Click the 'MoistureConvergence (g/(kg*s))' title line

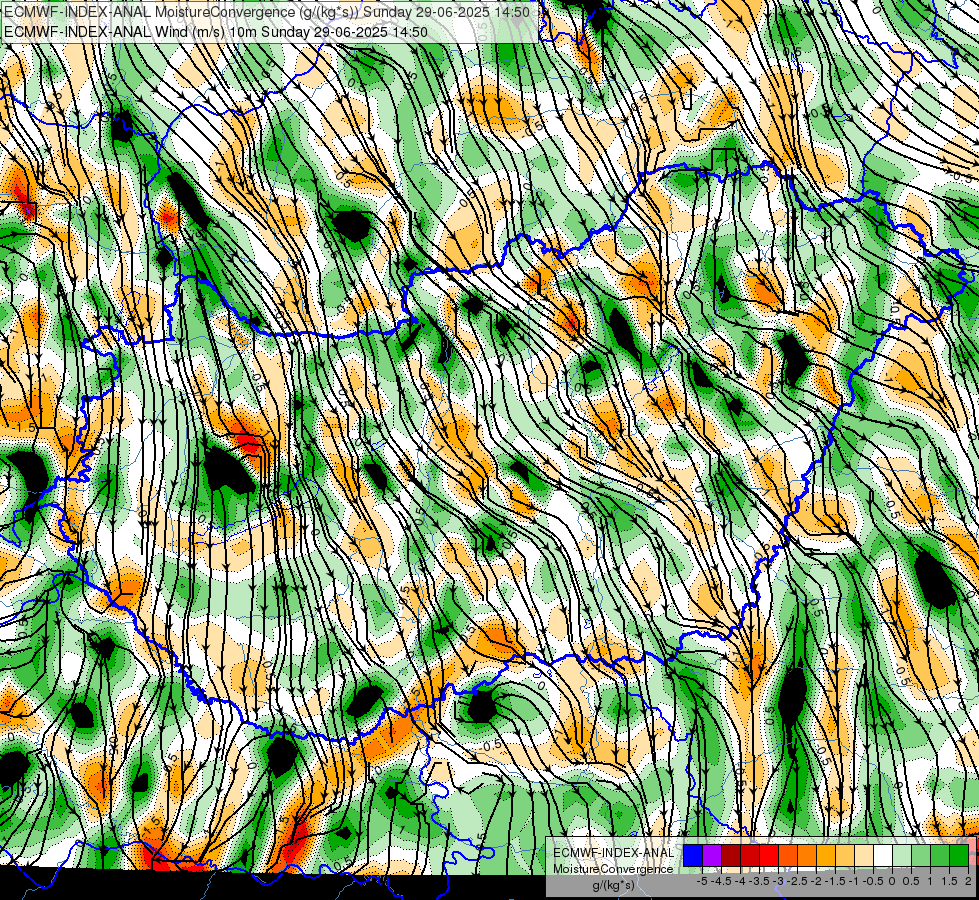click(267, 12)
